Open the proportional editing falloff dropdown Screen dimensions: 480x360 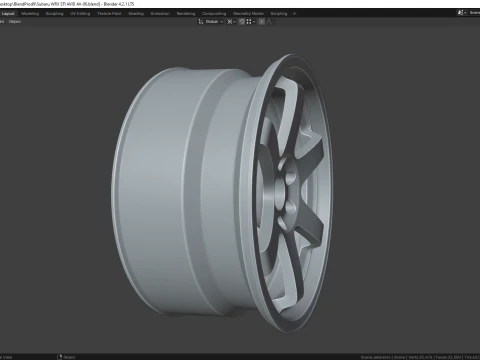(x=271, y=22)
